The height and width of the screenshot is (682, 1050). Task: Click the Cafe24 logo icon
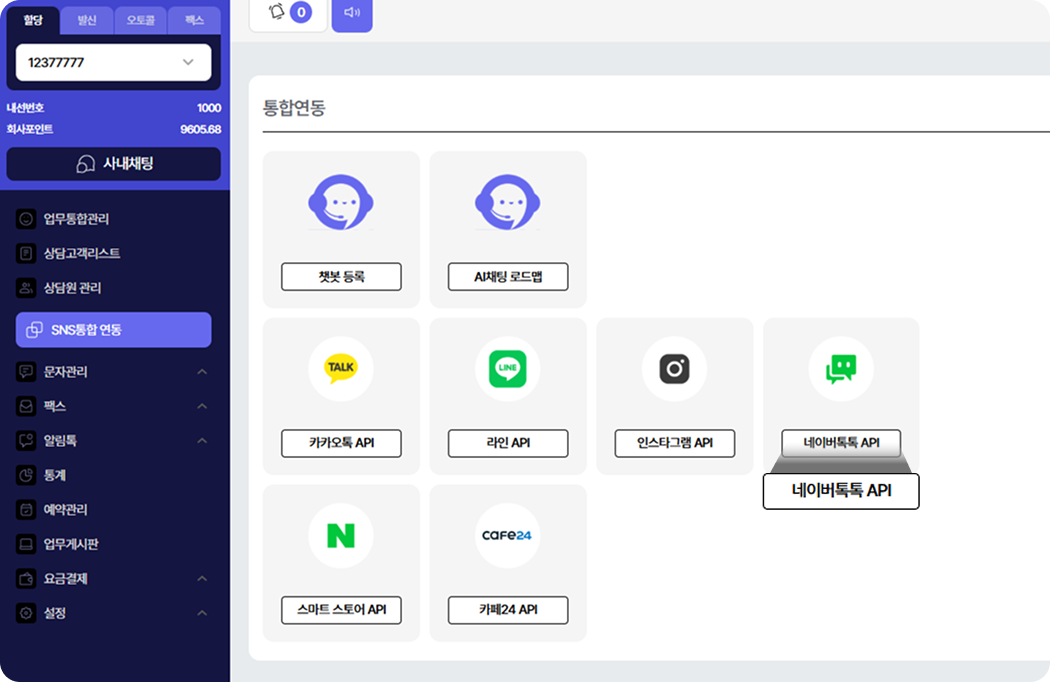coord(508,536)
